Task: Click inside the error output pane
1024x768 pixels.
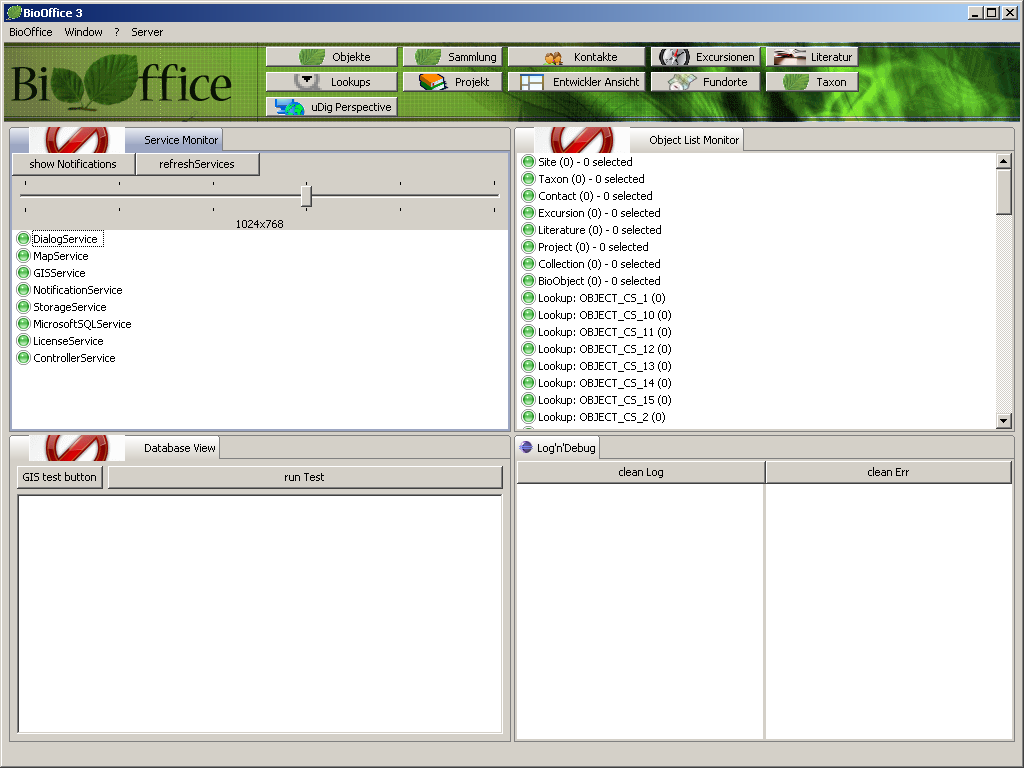Action: (x=889, y=611)
